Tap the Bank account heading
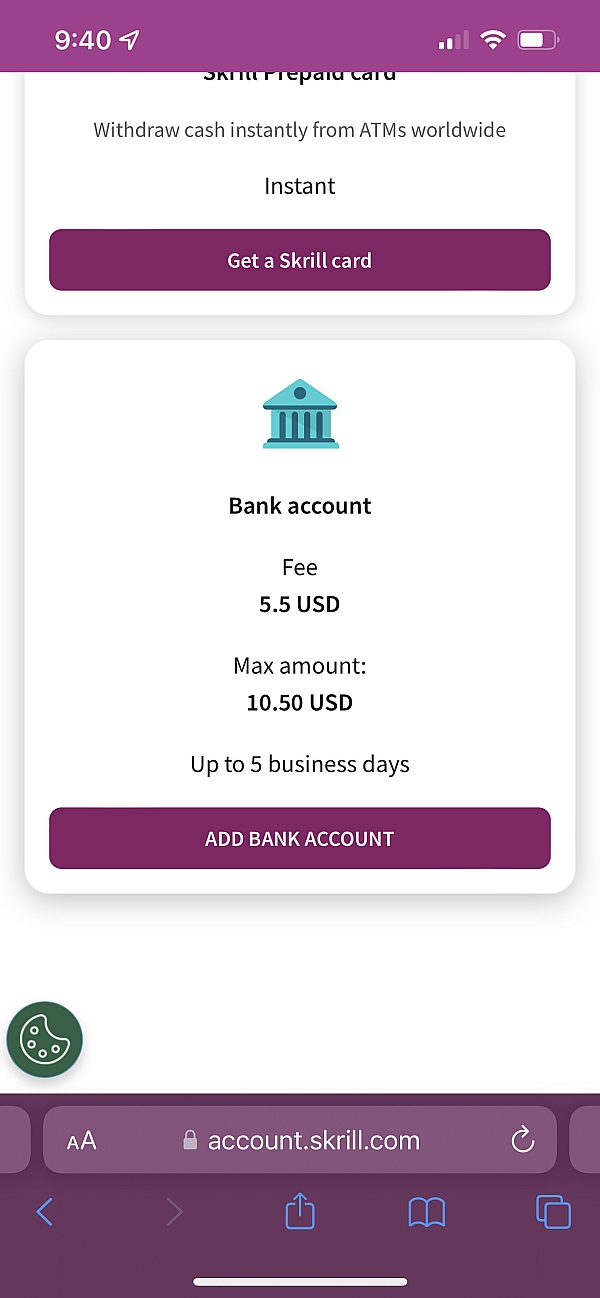 (300, 506)
